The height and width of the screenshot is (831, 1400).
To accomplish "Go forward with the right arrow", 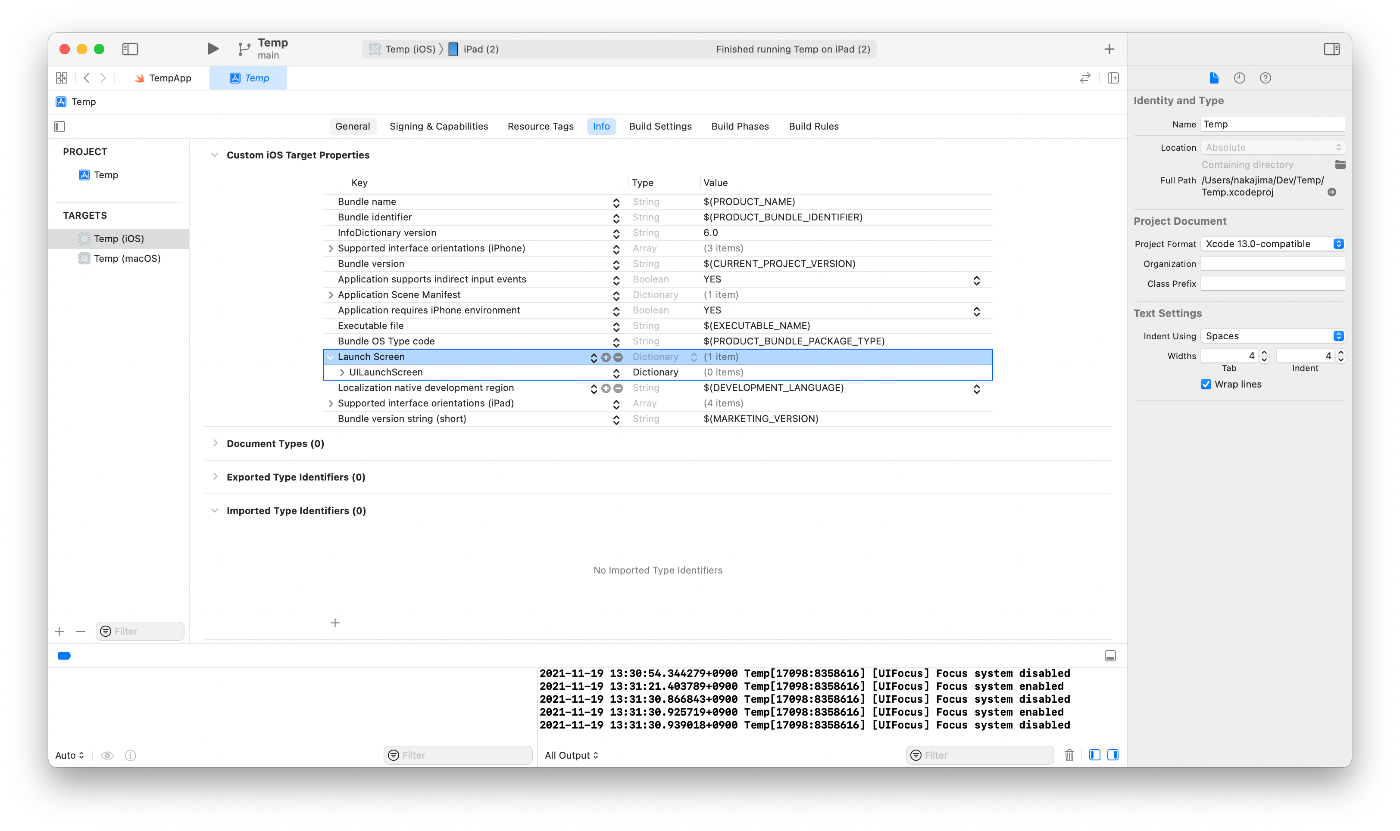I will (104, 78).
